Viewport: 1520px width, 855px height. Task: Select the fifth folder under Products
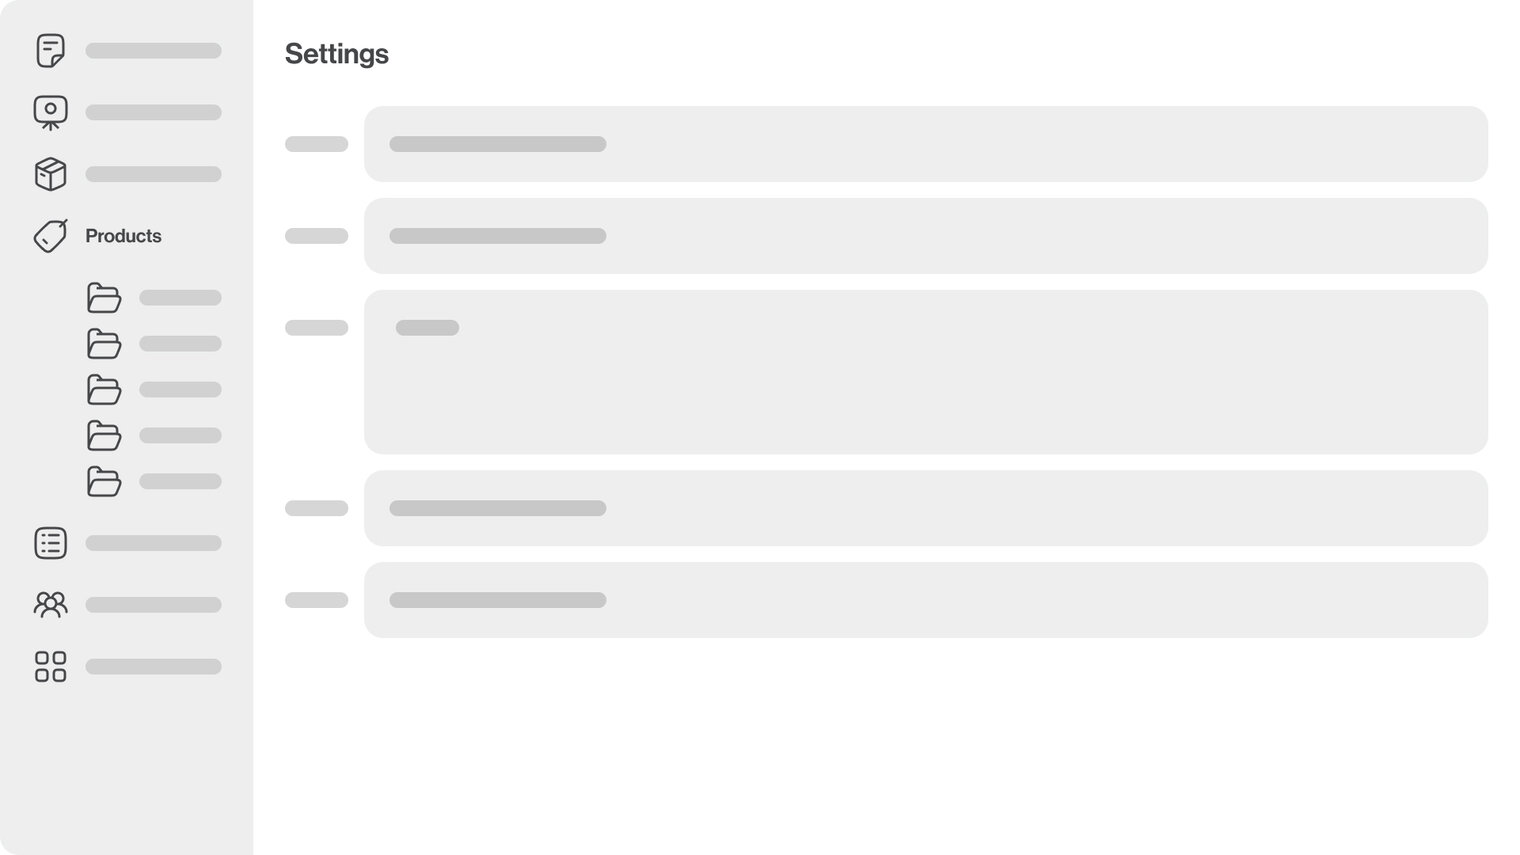(x=104, y=482)
